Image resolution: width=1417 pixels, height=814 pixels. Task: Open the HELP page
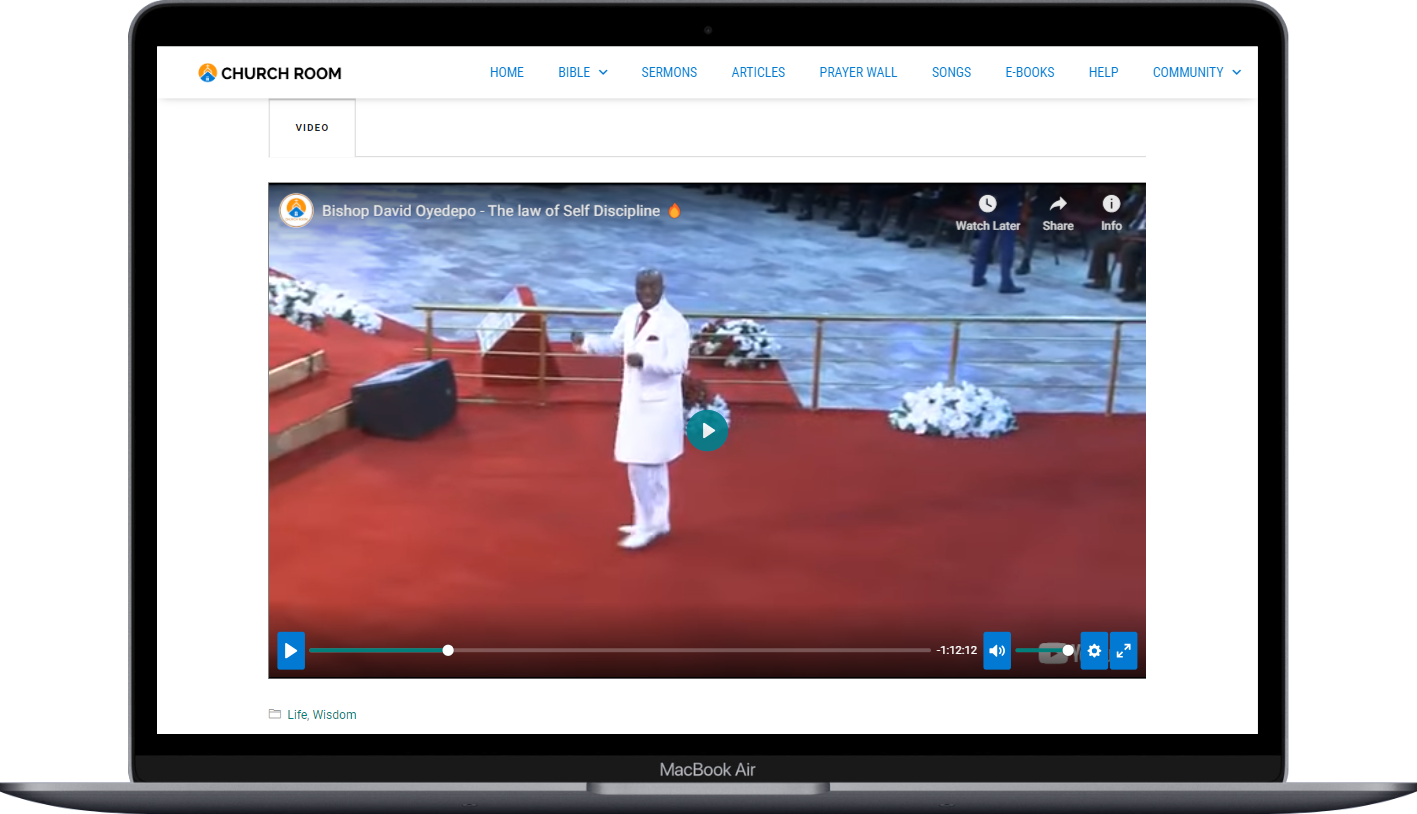pos(1103,73)
